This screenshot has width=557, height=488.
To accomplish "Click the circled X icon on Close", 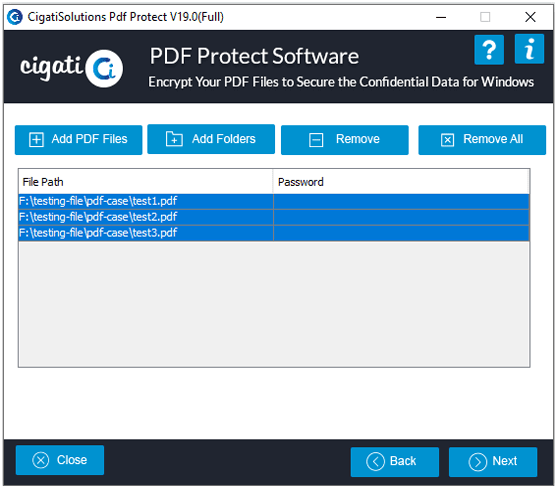I will [x=41, y=460].
